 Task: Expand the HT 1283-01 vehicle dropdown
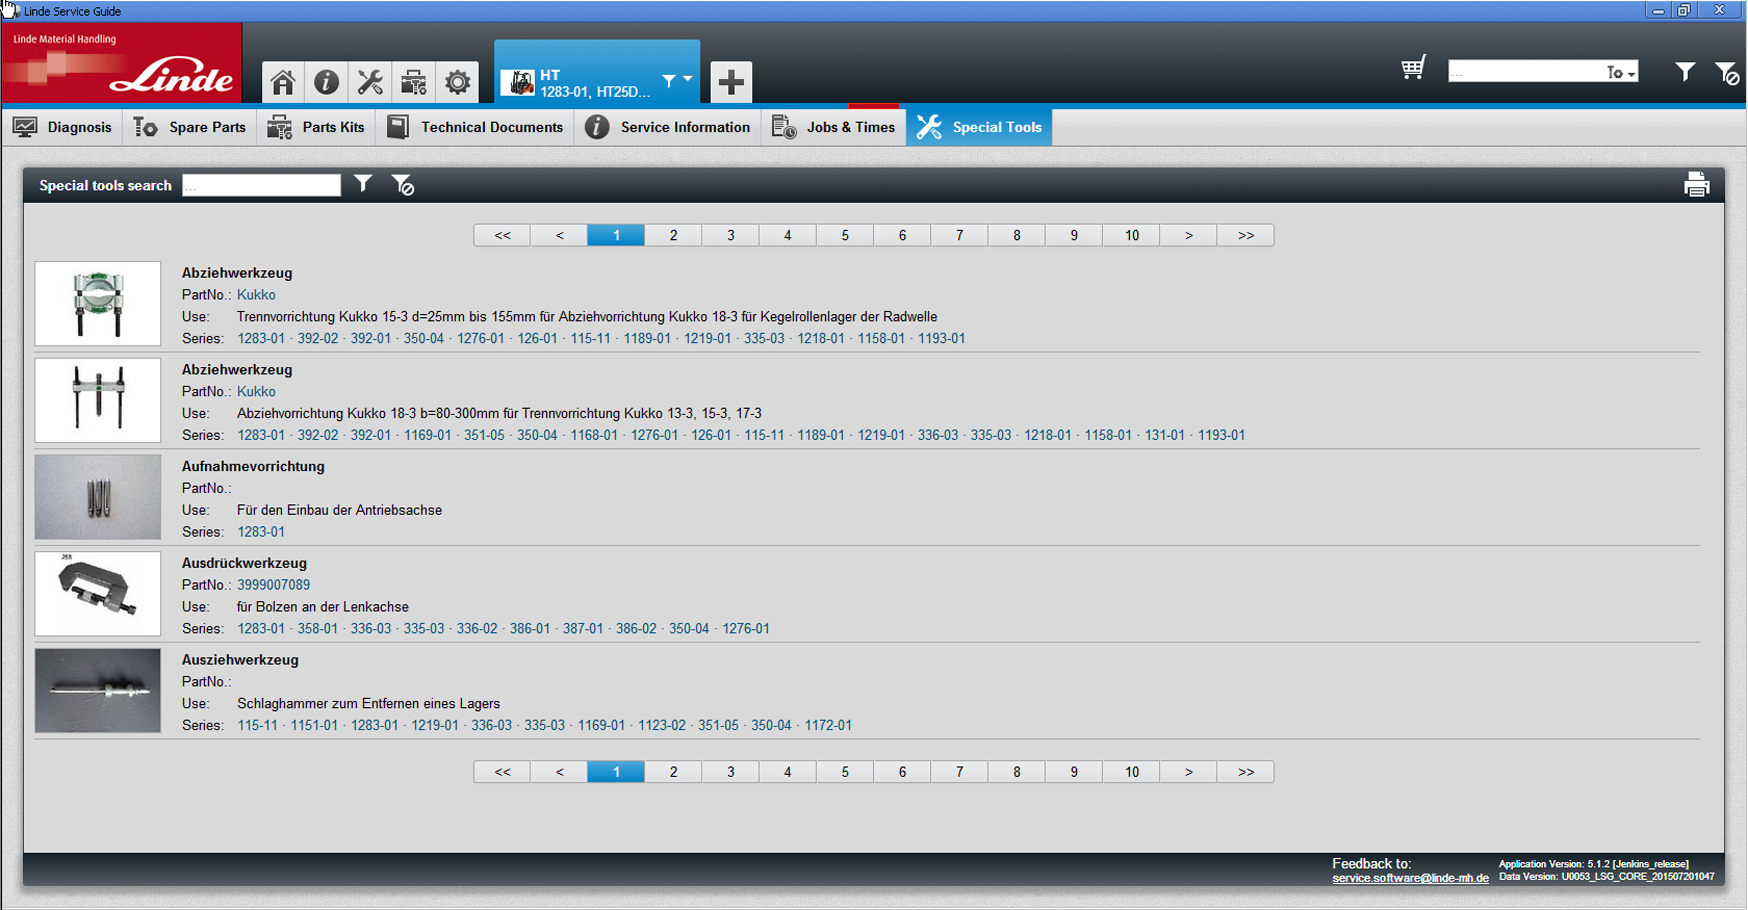[687, 79]
